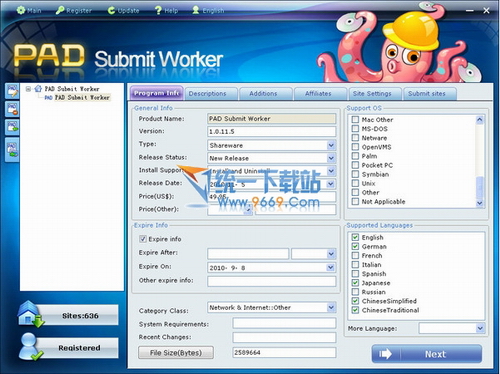Click the Register key icon
Screen dimensions: 500x374
[60, 10]
